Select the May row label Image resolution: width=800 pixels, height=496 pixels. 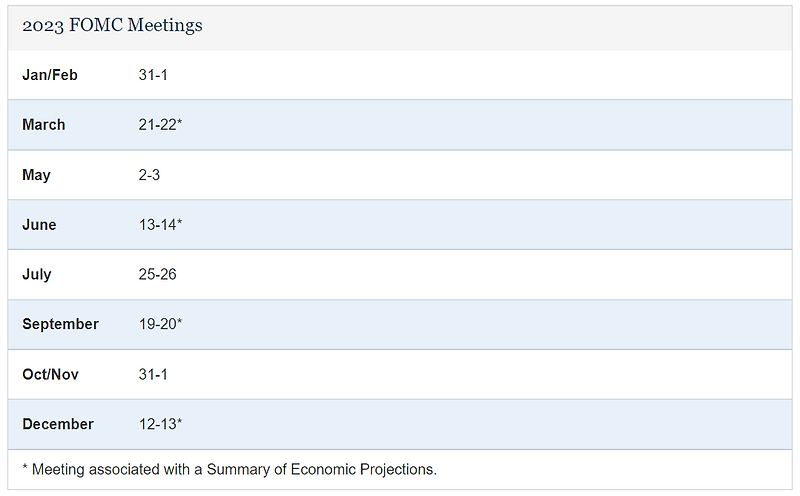click(36, 175)
